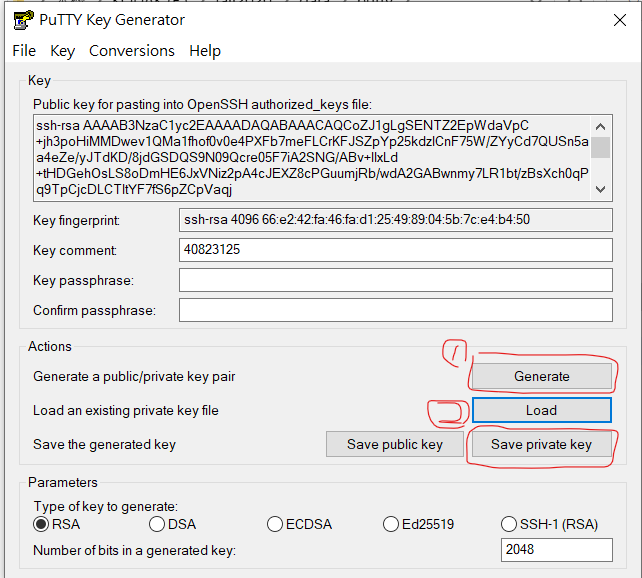
Task: Click the PuTTY Key Generator title icon
Action: (x=23, y=20)
